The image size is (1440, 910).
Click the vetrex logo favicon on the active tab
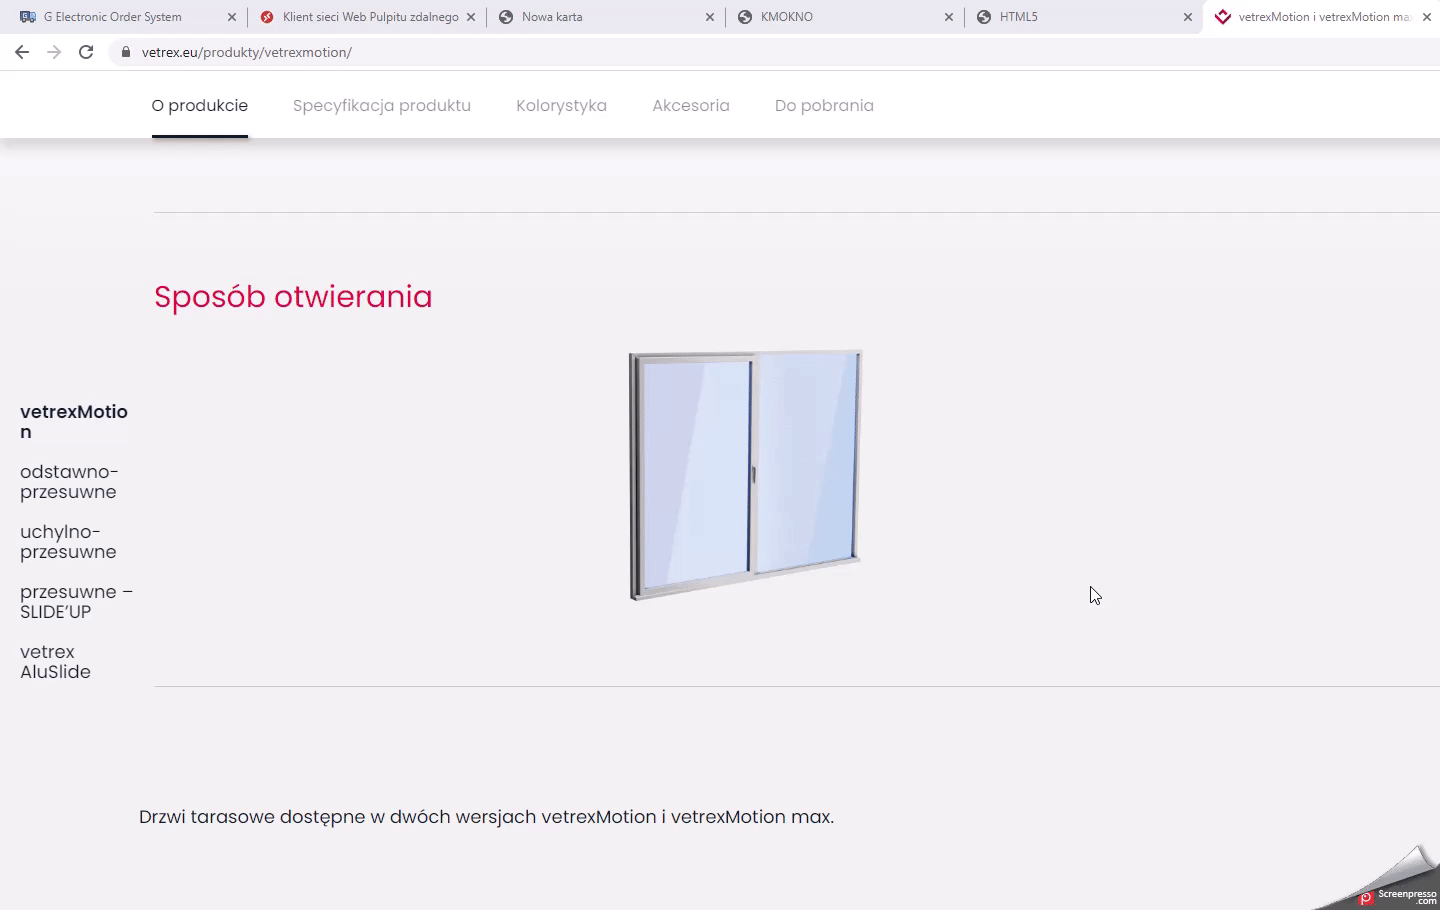click(x=1222, y=16)
